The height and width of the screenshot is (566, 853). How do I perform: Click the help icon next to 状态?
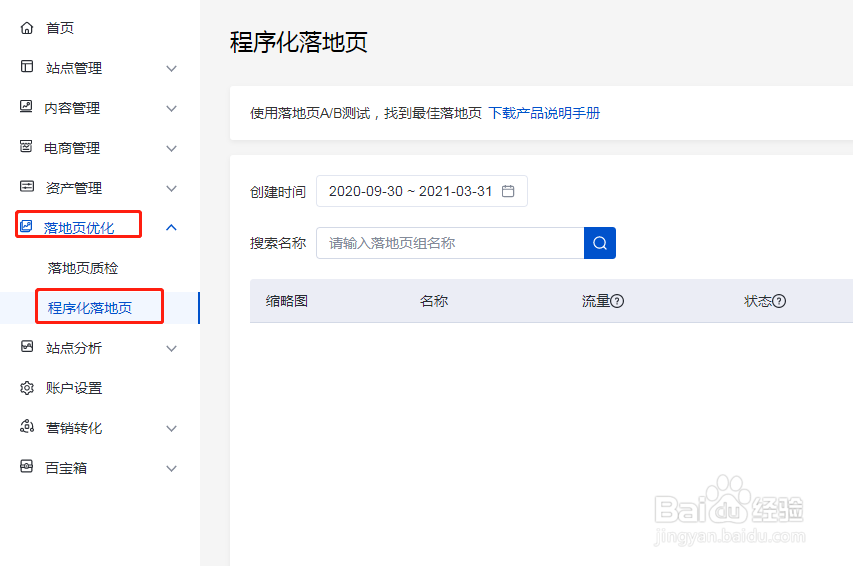coord(779,301)
